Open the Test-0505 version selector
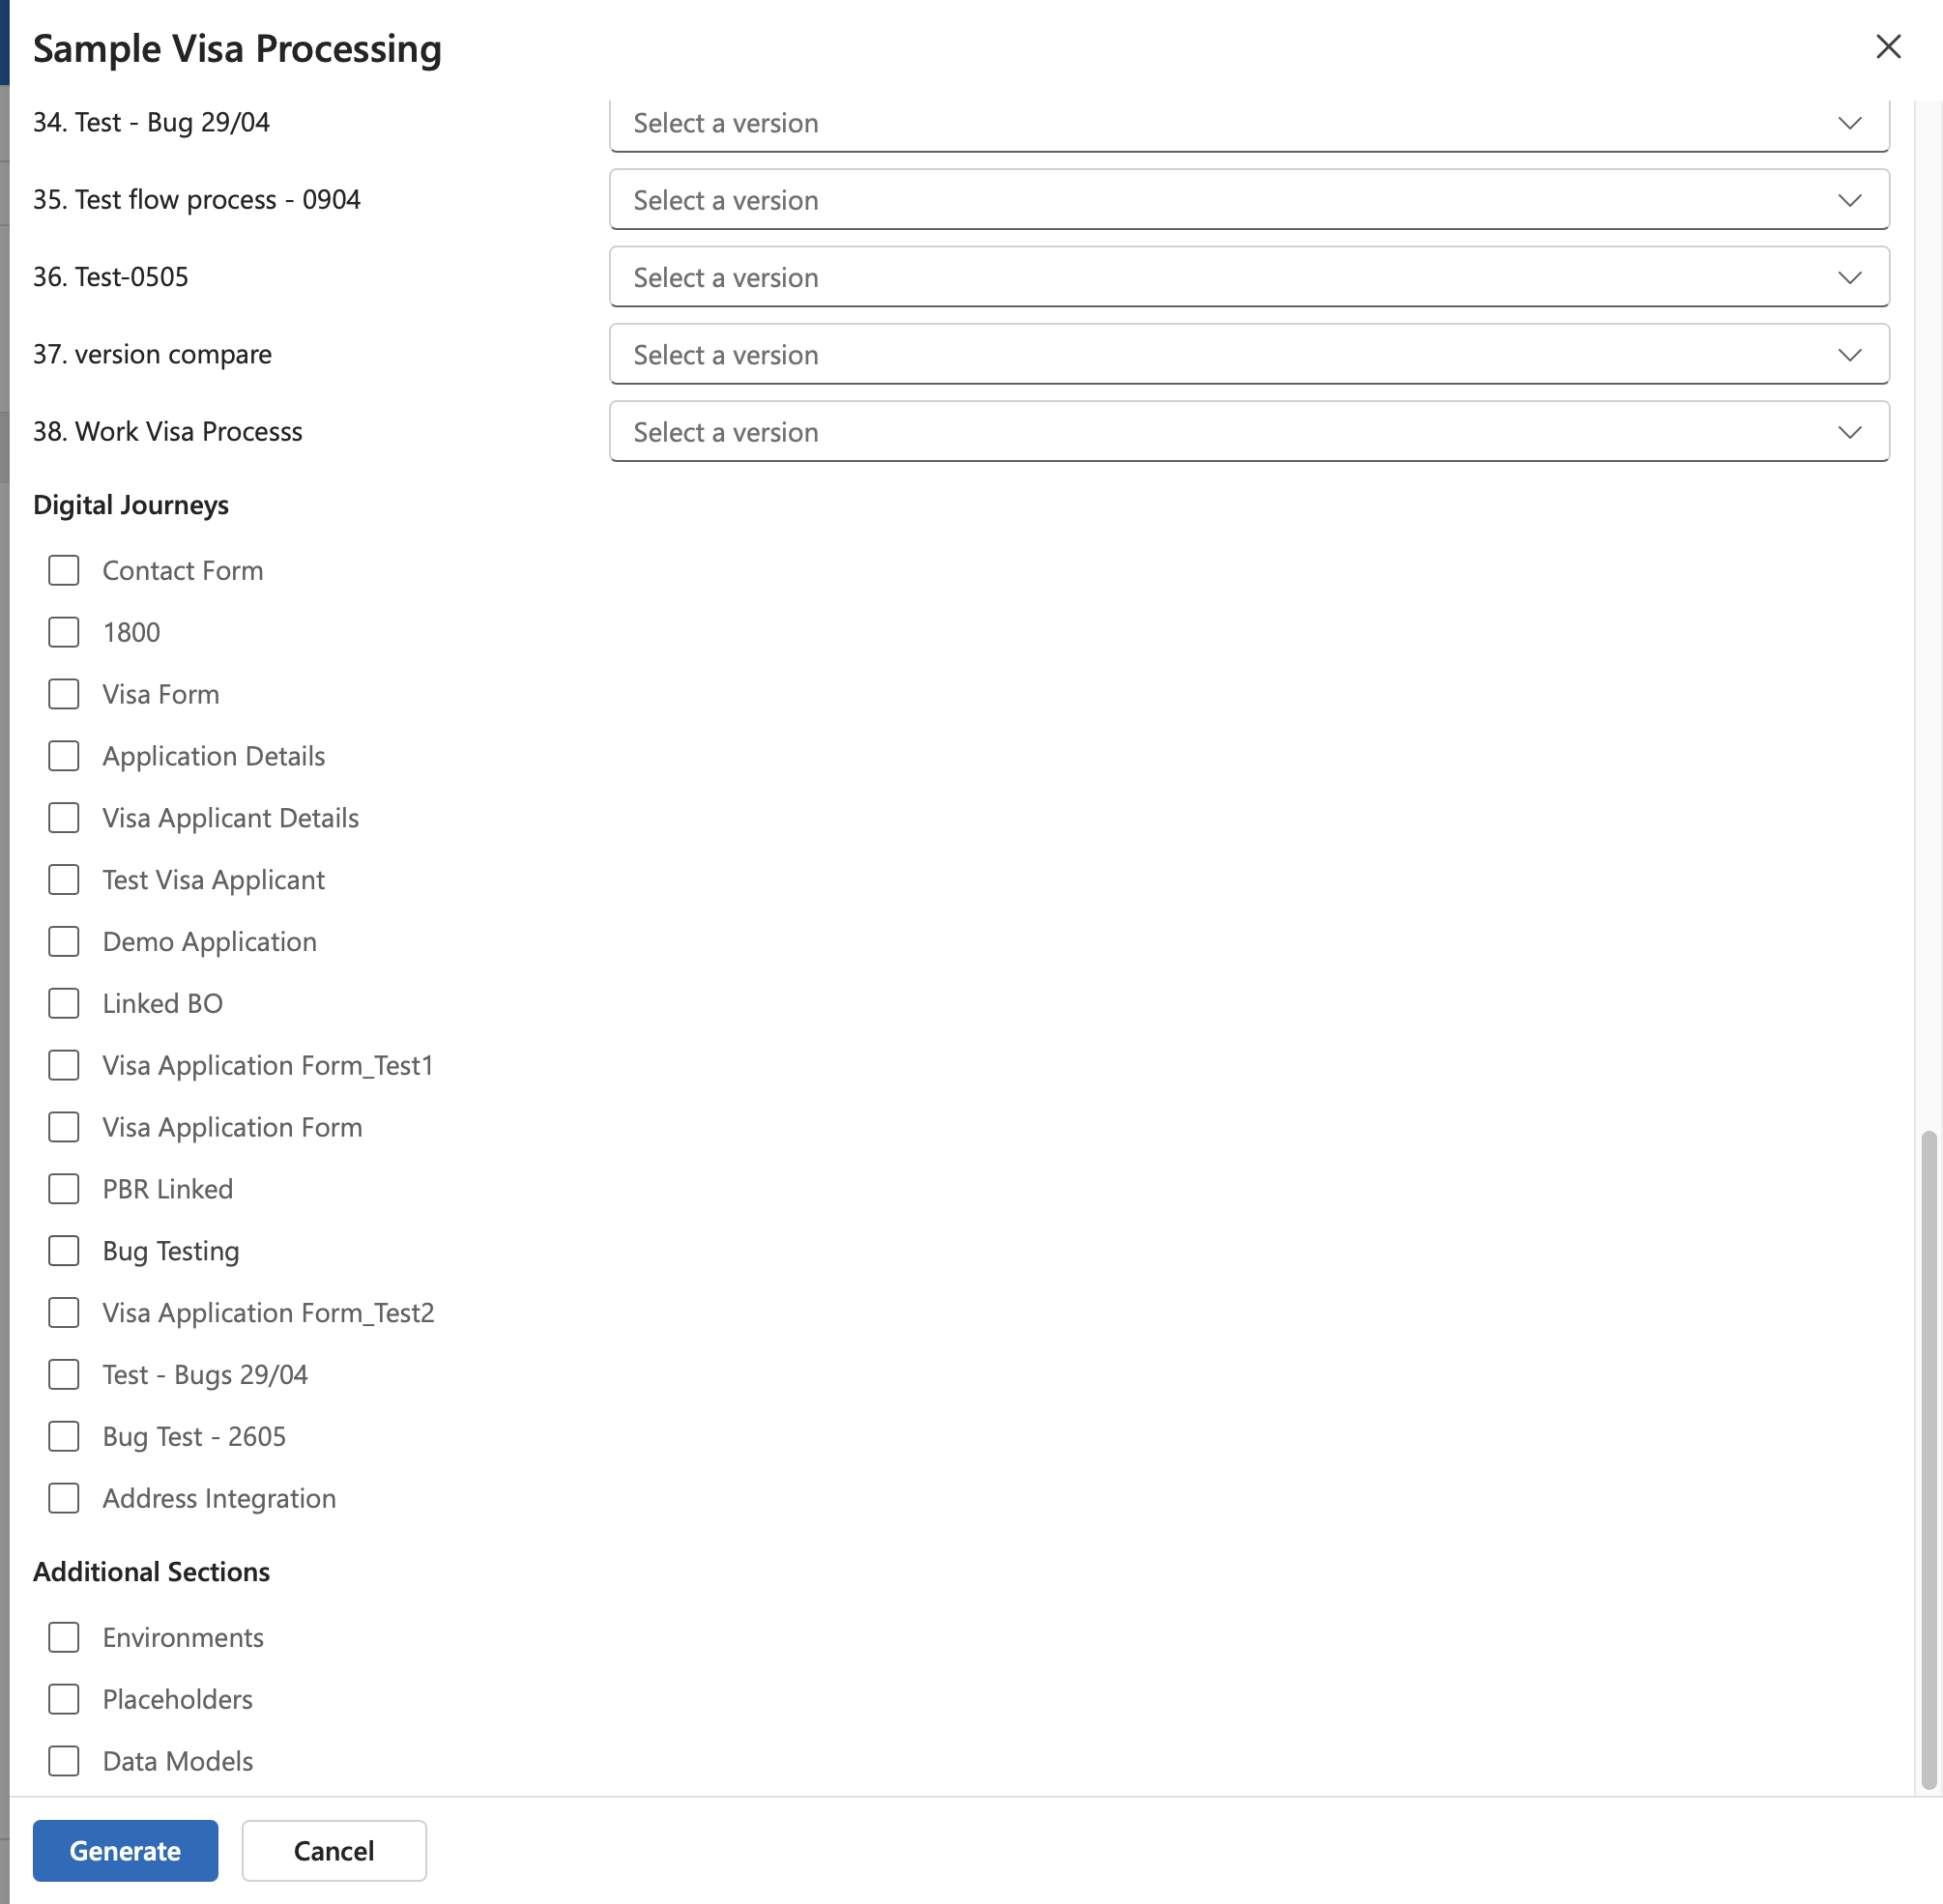This screenshot has height=1904, width=1943. coord(1248,277)
